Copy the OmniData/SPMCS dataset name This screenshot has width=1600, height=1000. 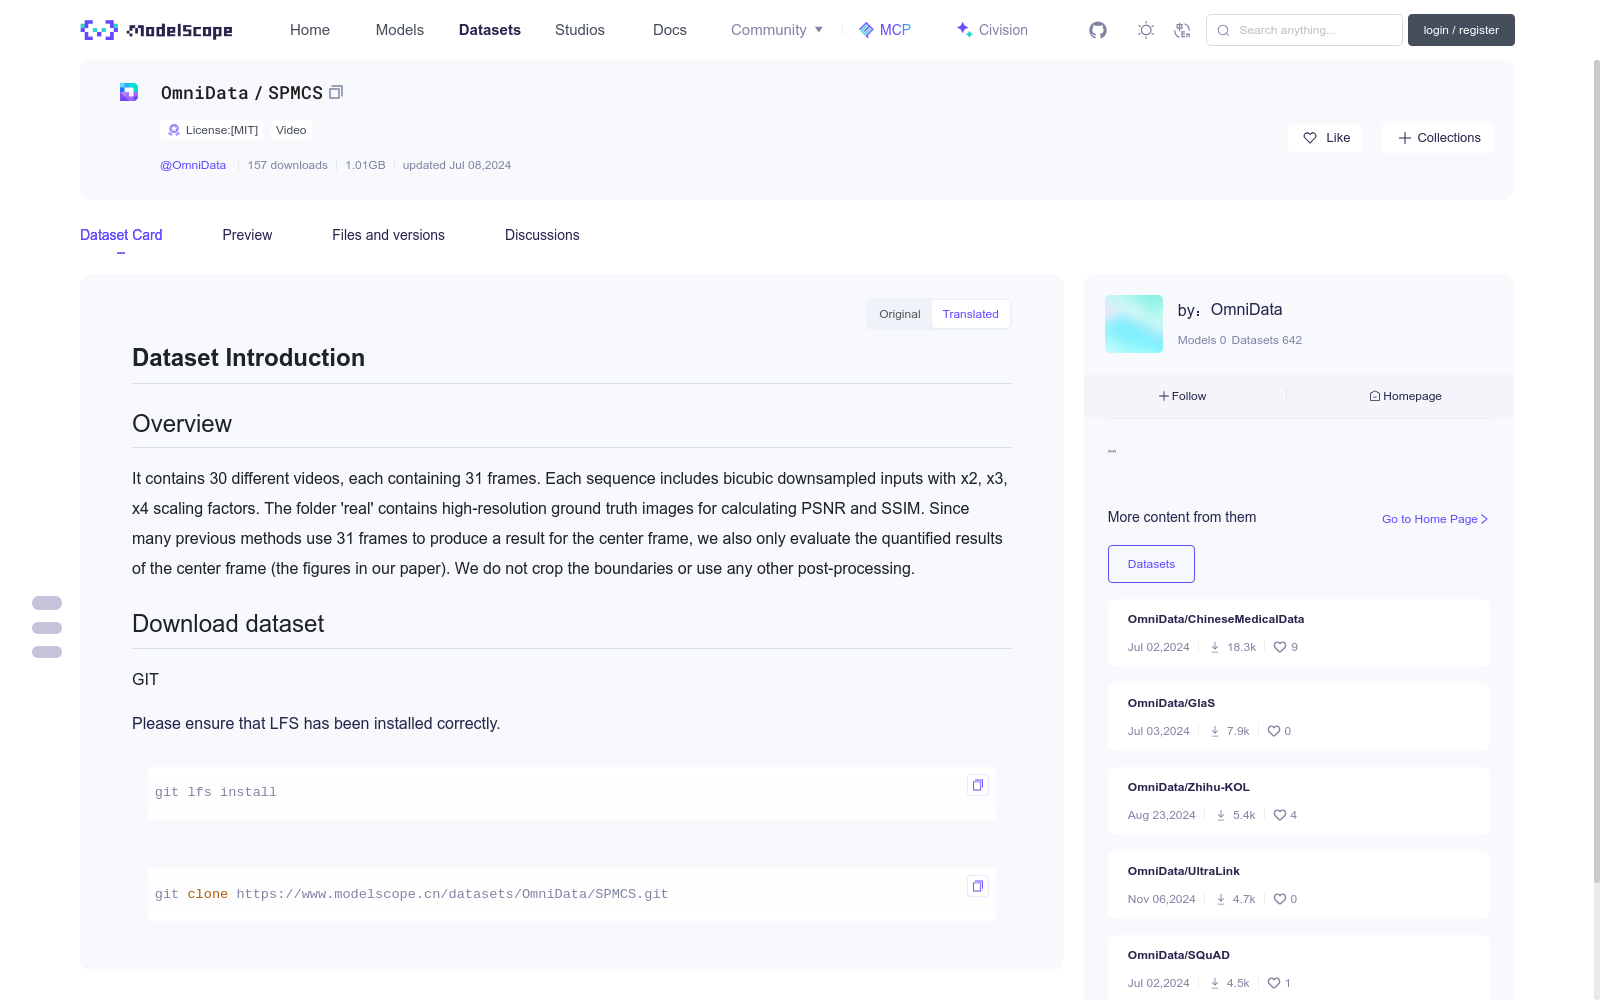click(x=336, y=92)
